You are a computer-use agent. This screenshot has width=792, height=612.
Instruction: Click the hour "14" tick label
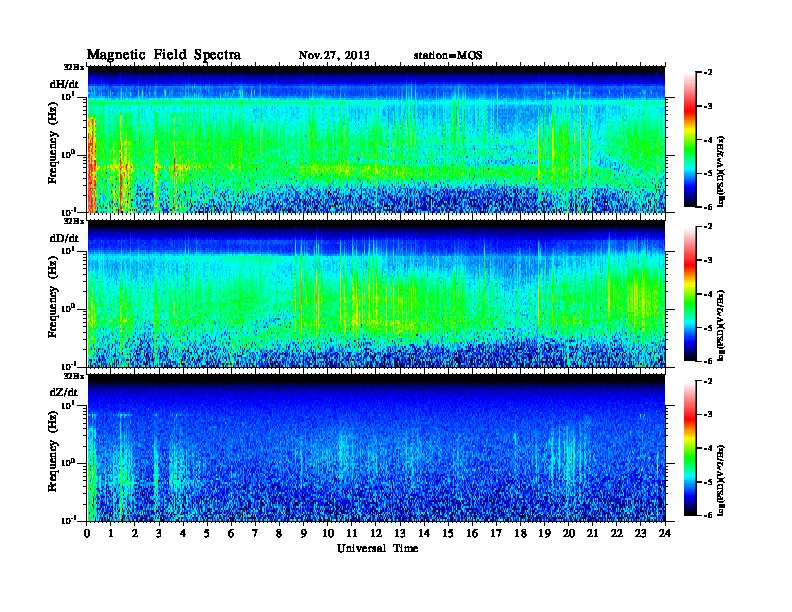point(424,534)
